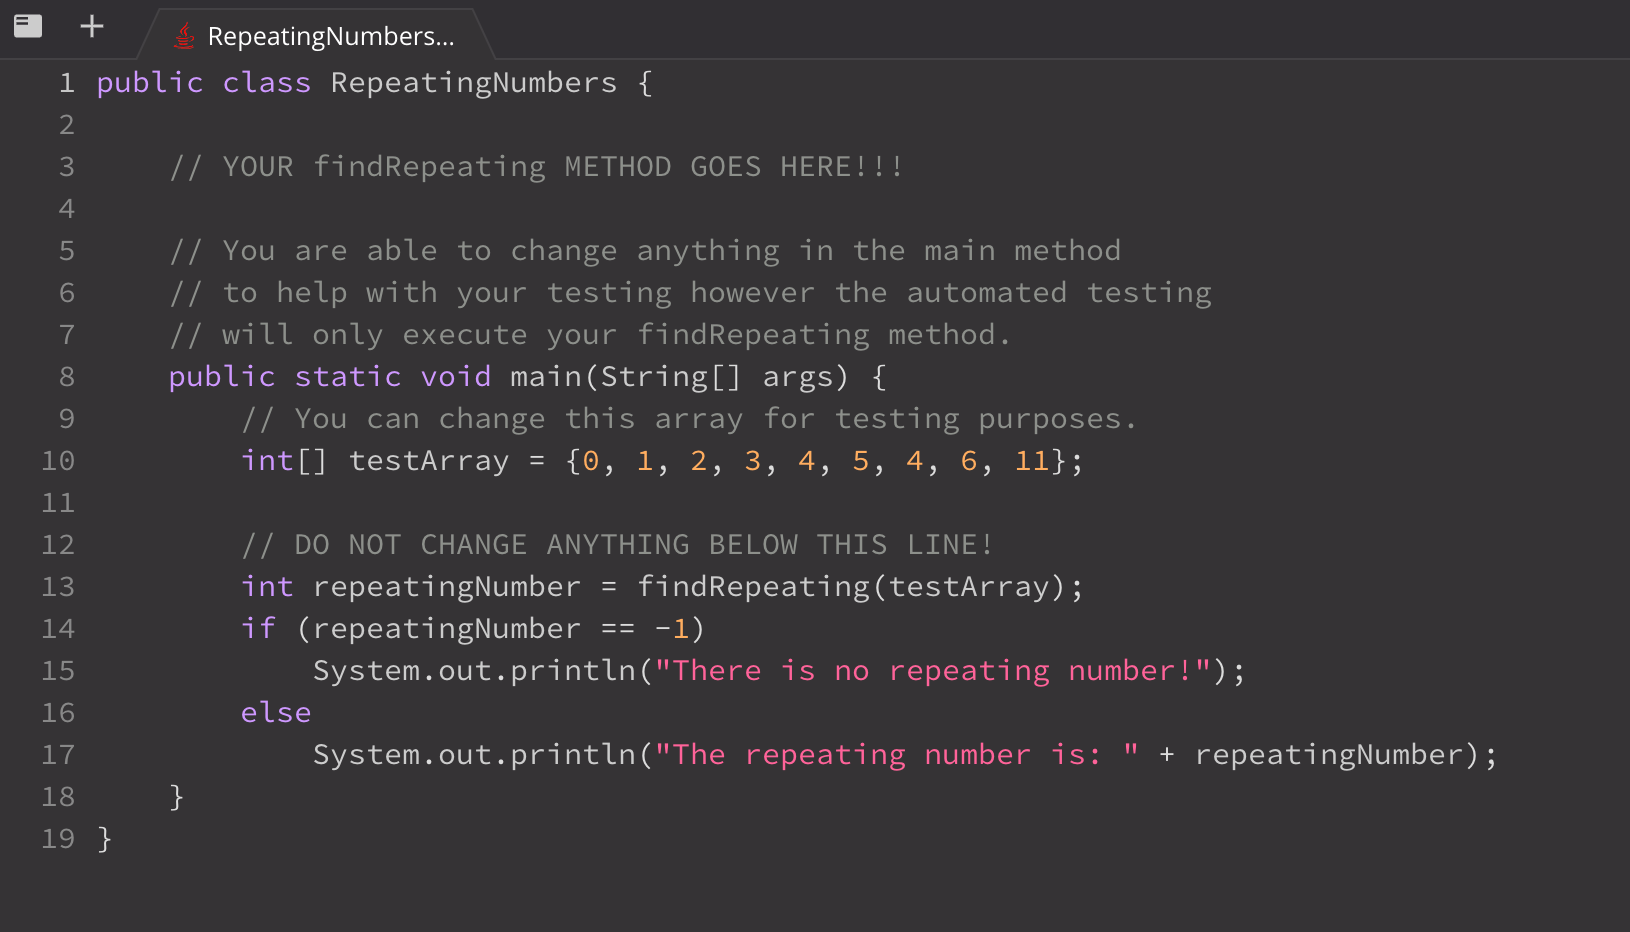Click the closing brace on line 18
This screenshot has height=932, width=1630.
pos(177,796)
